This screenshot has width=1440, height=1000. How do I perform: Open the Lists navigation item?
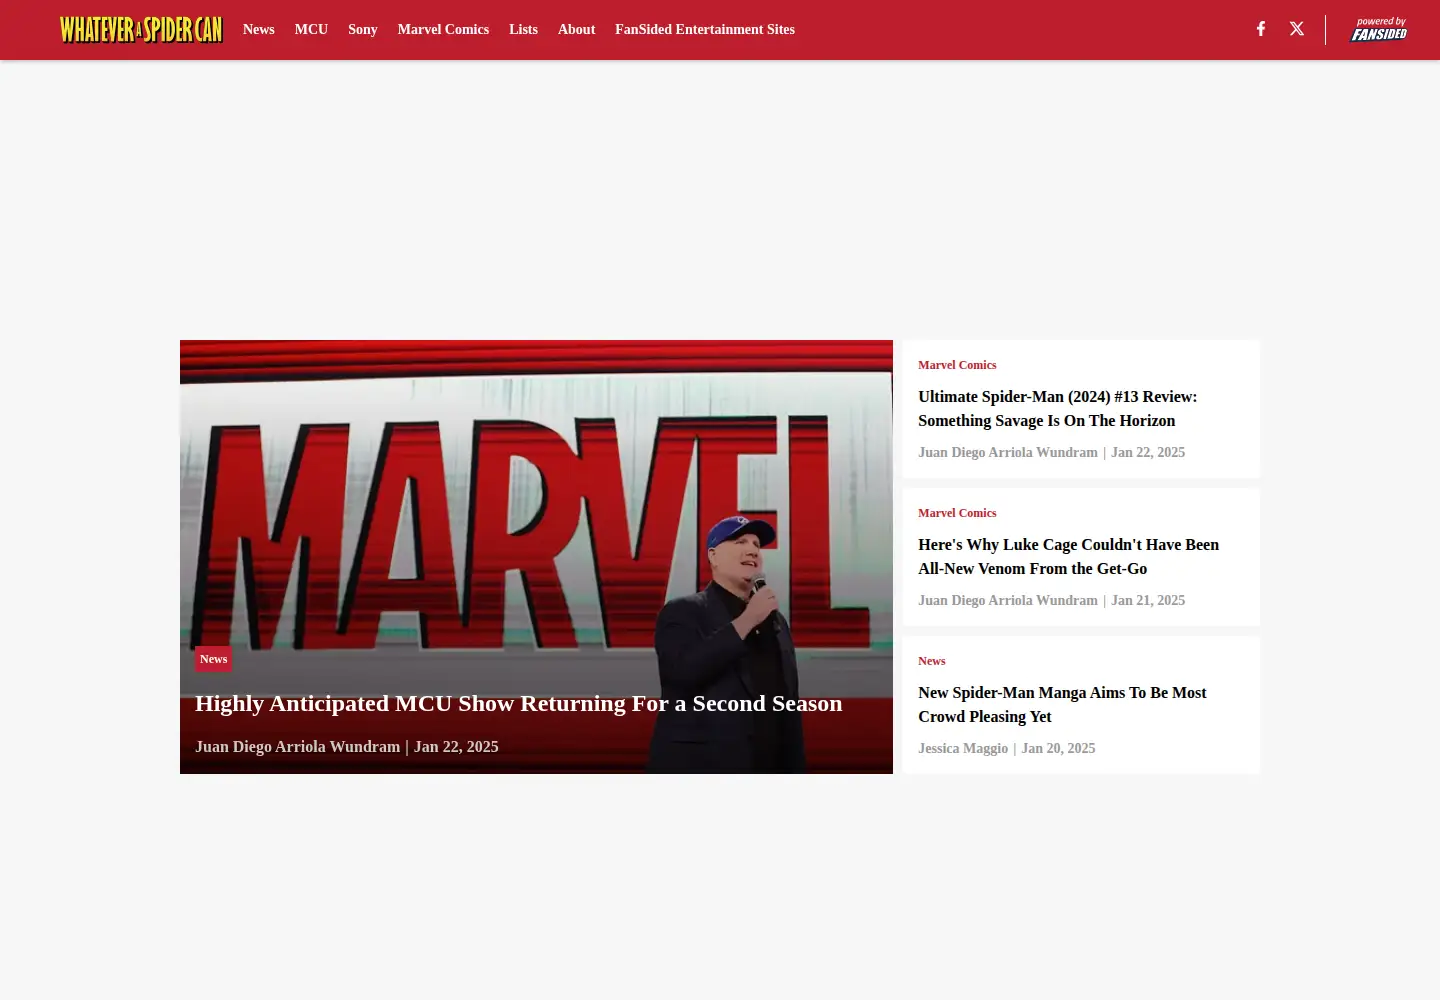pyautogui.click(x=523, y=30)
